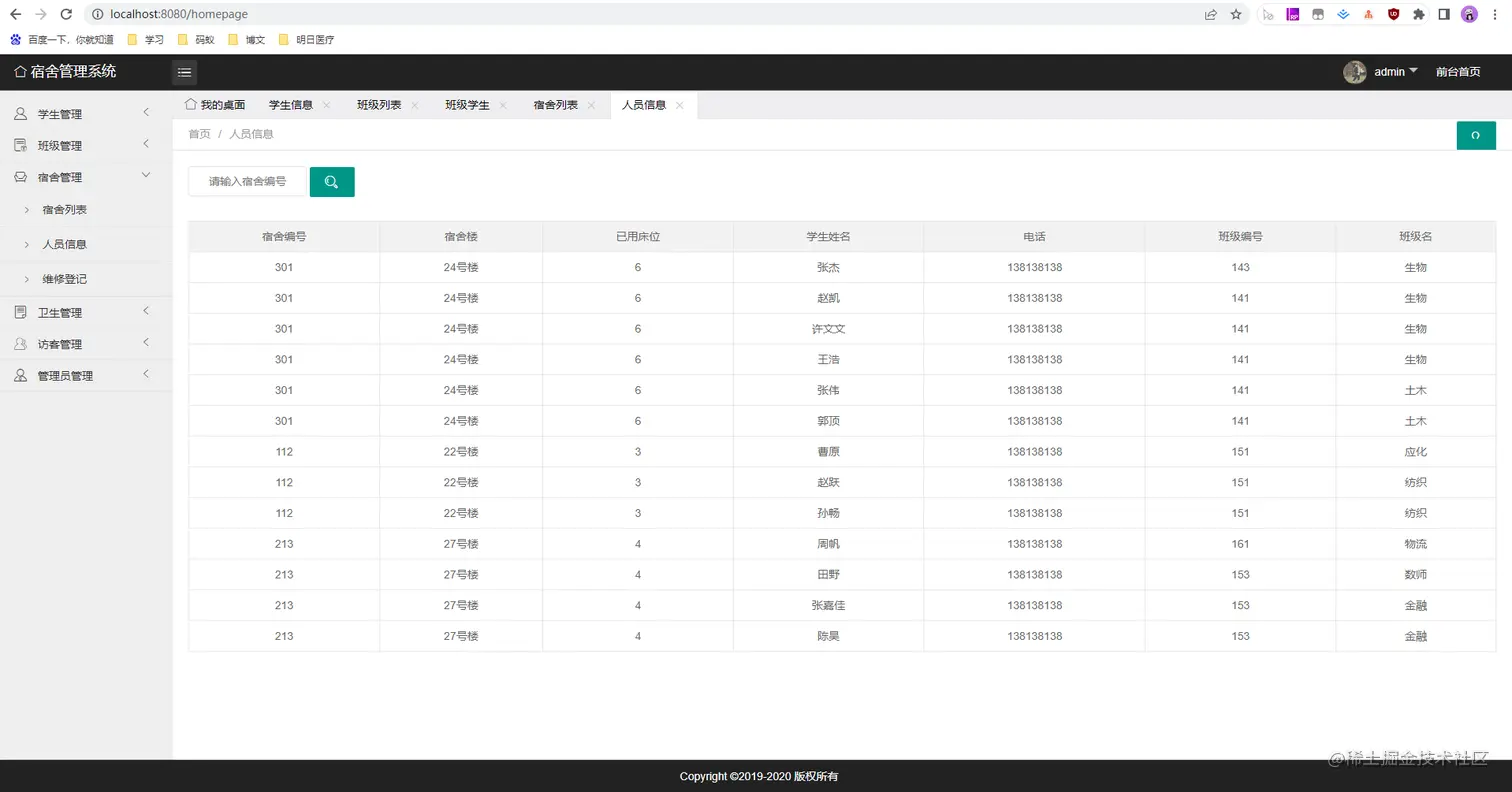This screenshot has width=1512, height=792.
Task: Switch to the 学生信息 tab
Action: (291, 105)
